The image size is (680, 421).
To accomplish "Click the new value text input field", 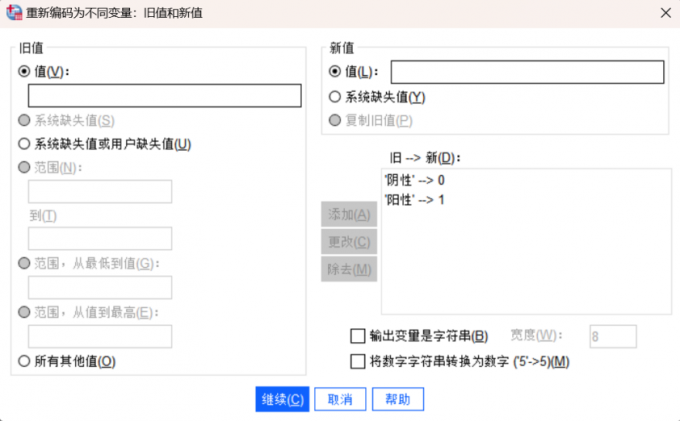I will point(527,72).
